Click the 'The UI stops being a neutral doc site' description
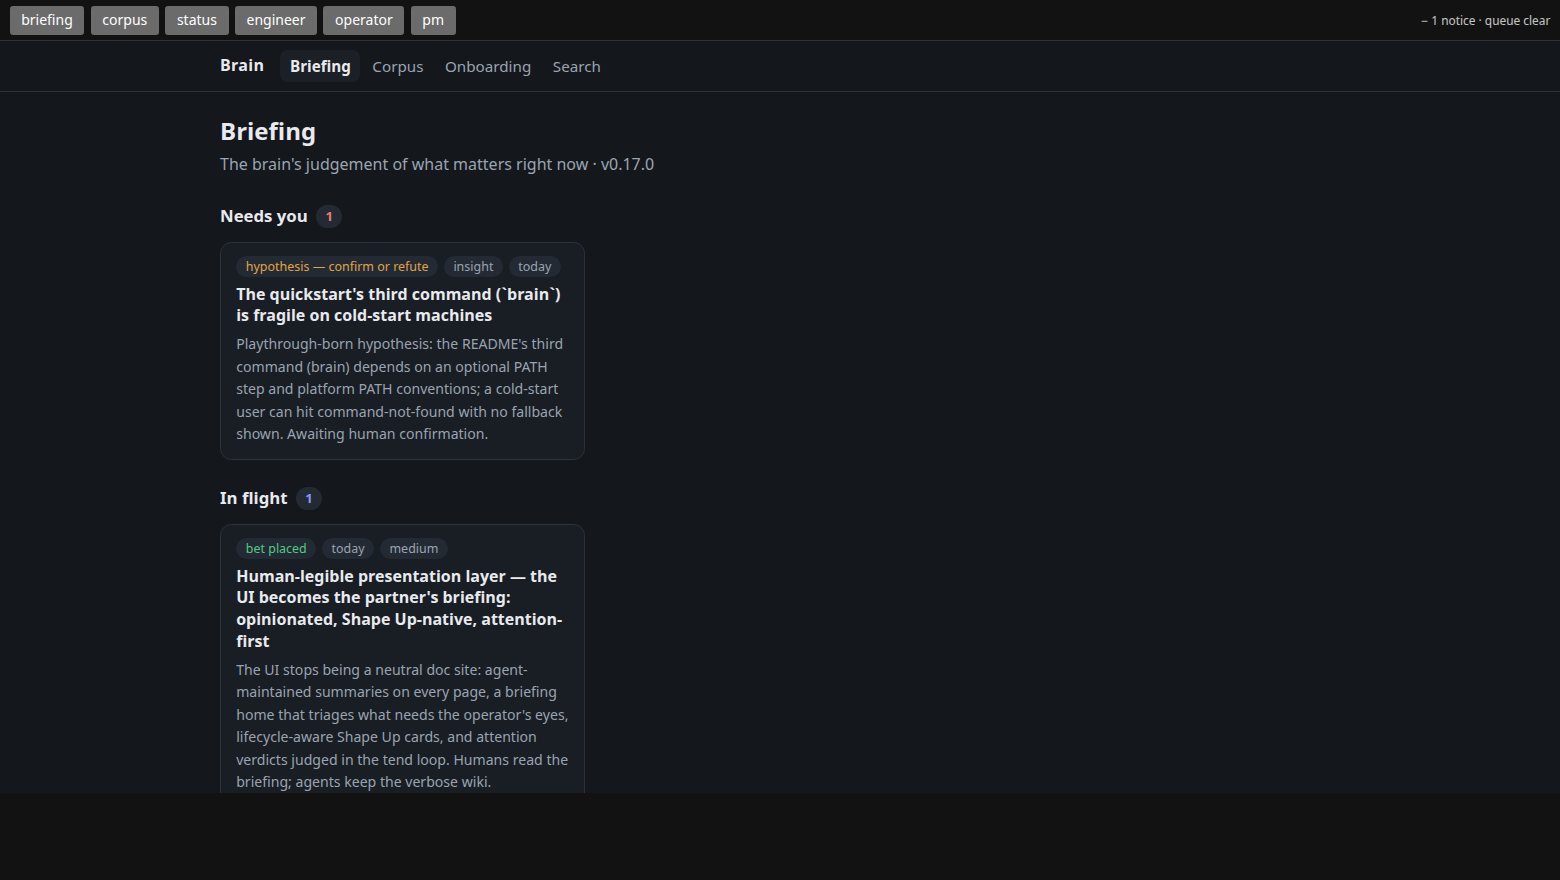Image resolution: width=1560 pixels, height=880 pixels. click(x=402, y=726)
